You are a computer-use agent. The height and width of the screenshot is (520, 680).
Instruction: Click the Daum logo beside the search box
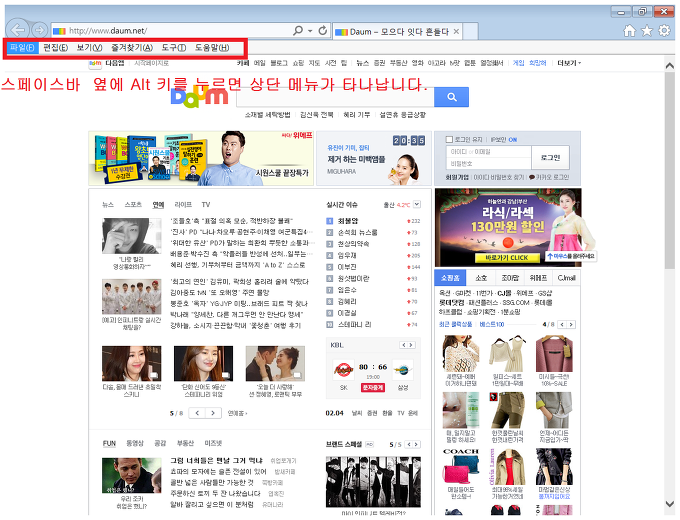[x=200, y=98]
